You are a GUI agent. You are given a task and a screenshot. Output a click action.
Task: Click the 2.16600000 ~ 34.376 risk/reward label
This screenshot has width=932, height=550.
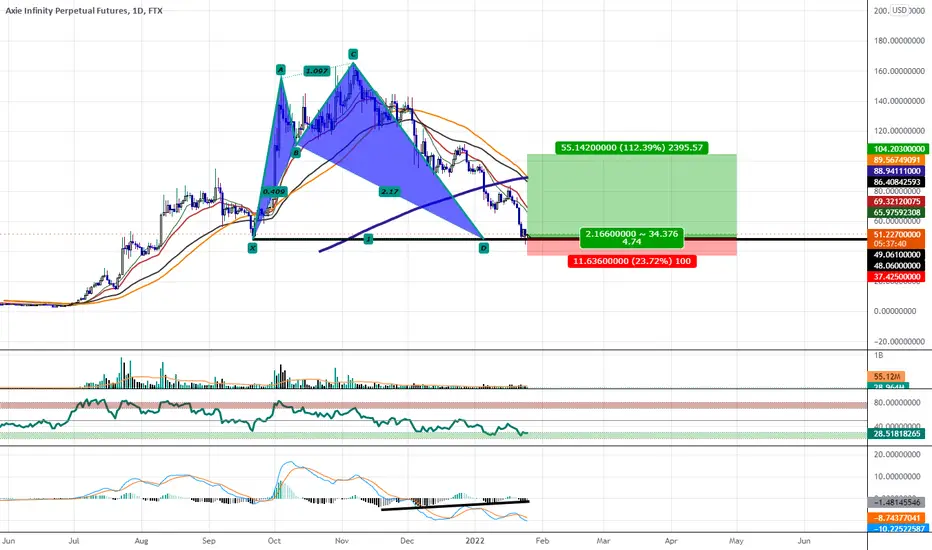click(x=631, y=237)
